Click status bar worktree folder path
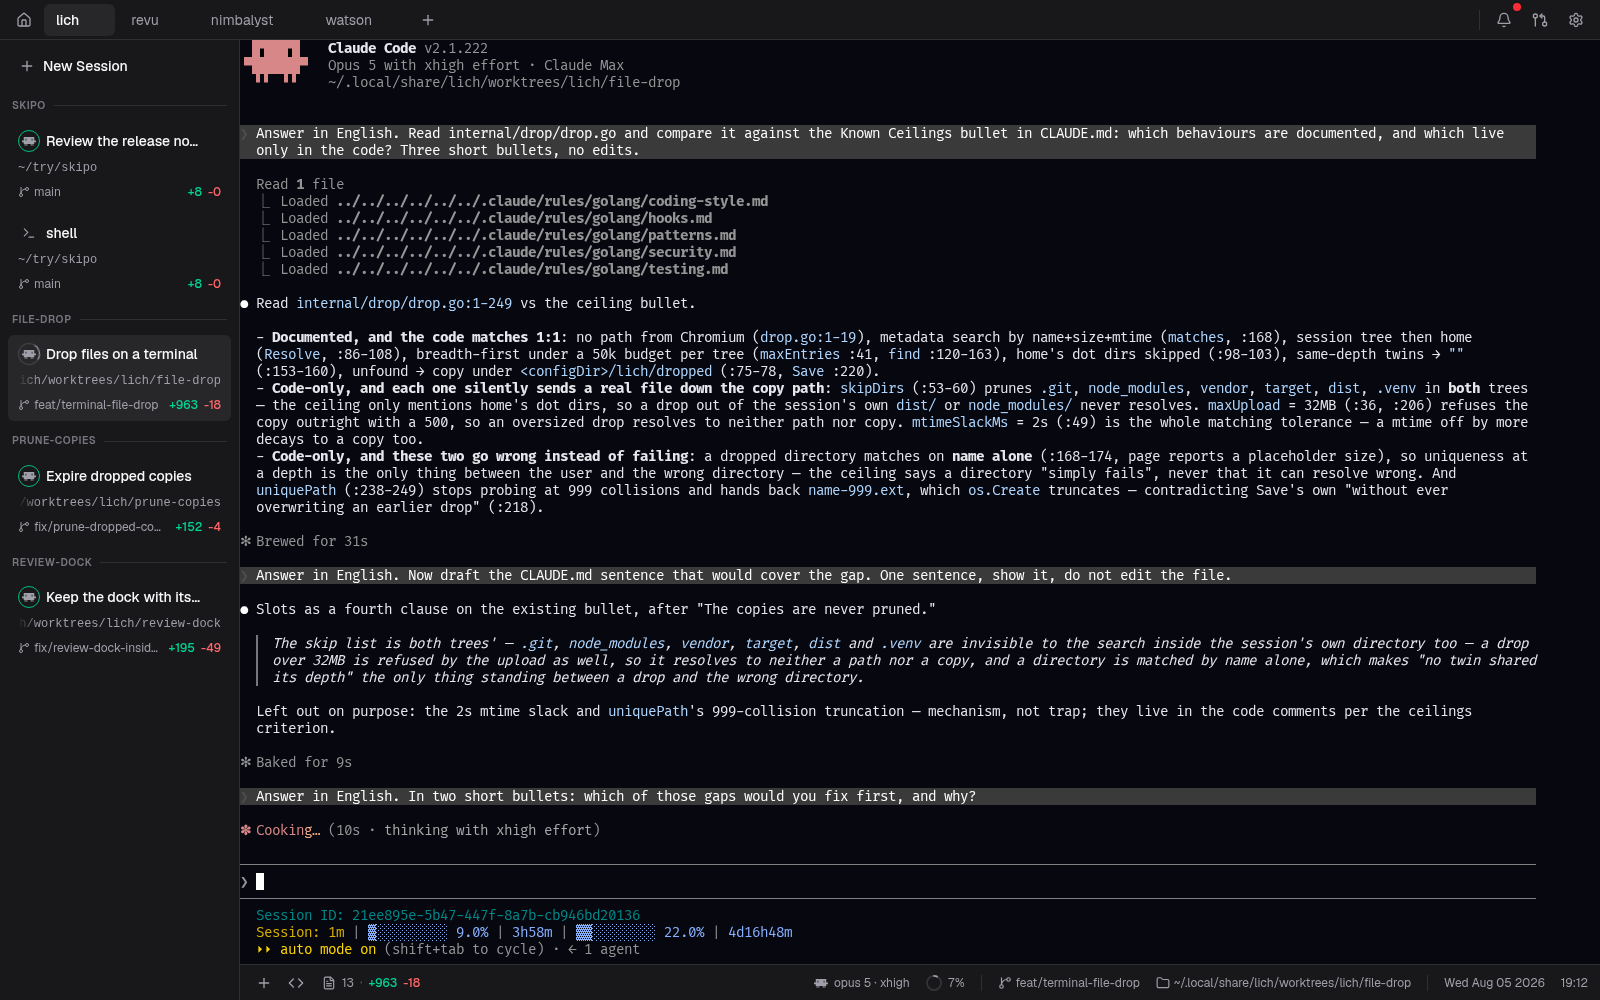1600x1000 pixels. (x=1284, y=983)
